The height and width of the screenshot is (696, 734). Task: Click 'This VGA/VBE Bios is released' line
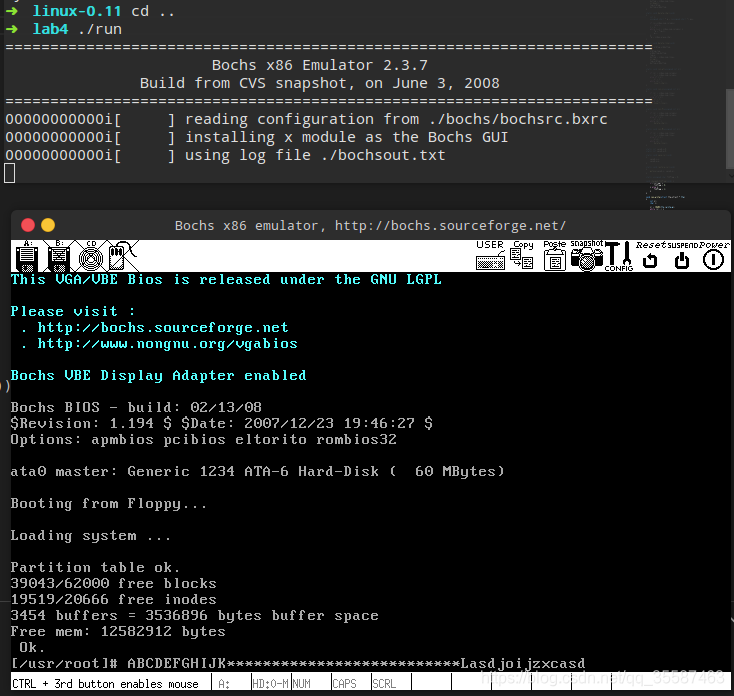[x=226, y=279]
